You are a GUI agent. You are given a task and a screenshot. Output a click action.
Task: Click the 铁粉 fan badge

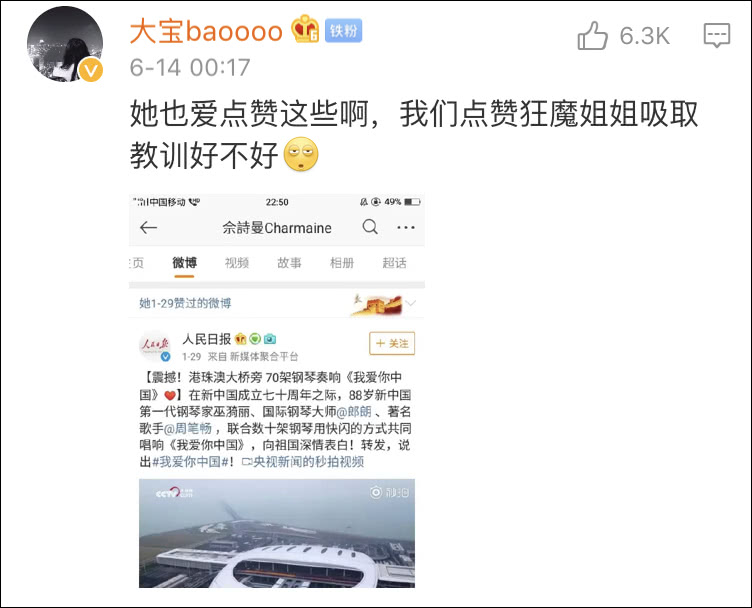click(x=343, y=31)
